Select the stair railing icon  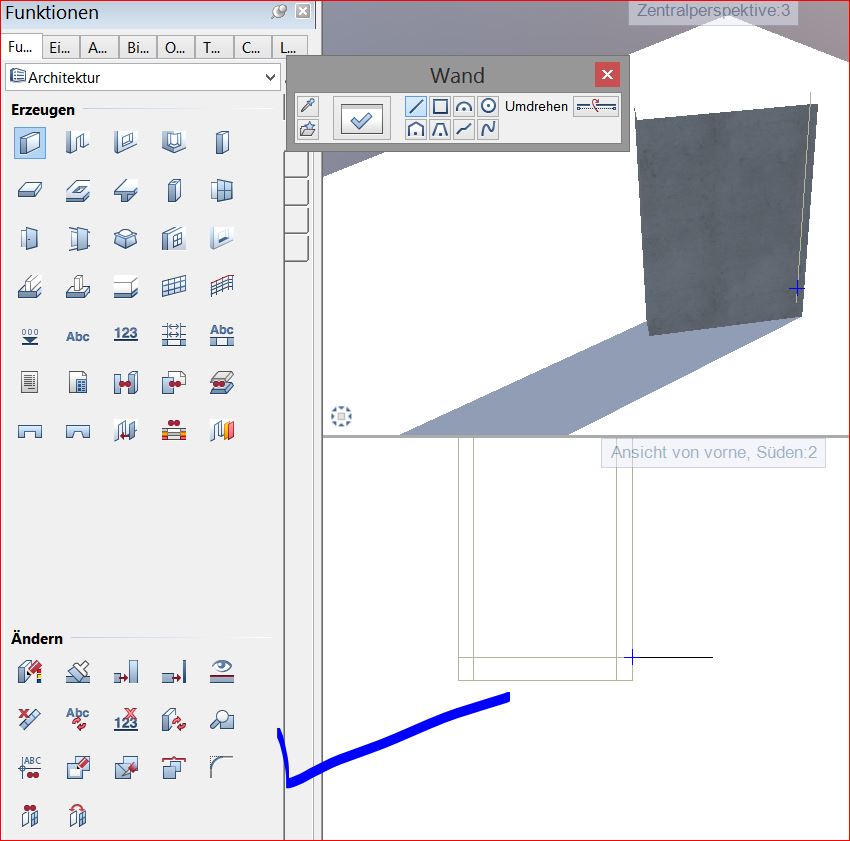[x=222, y=286]
